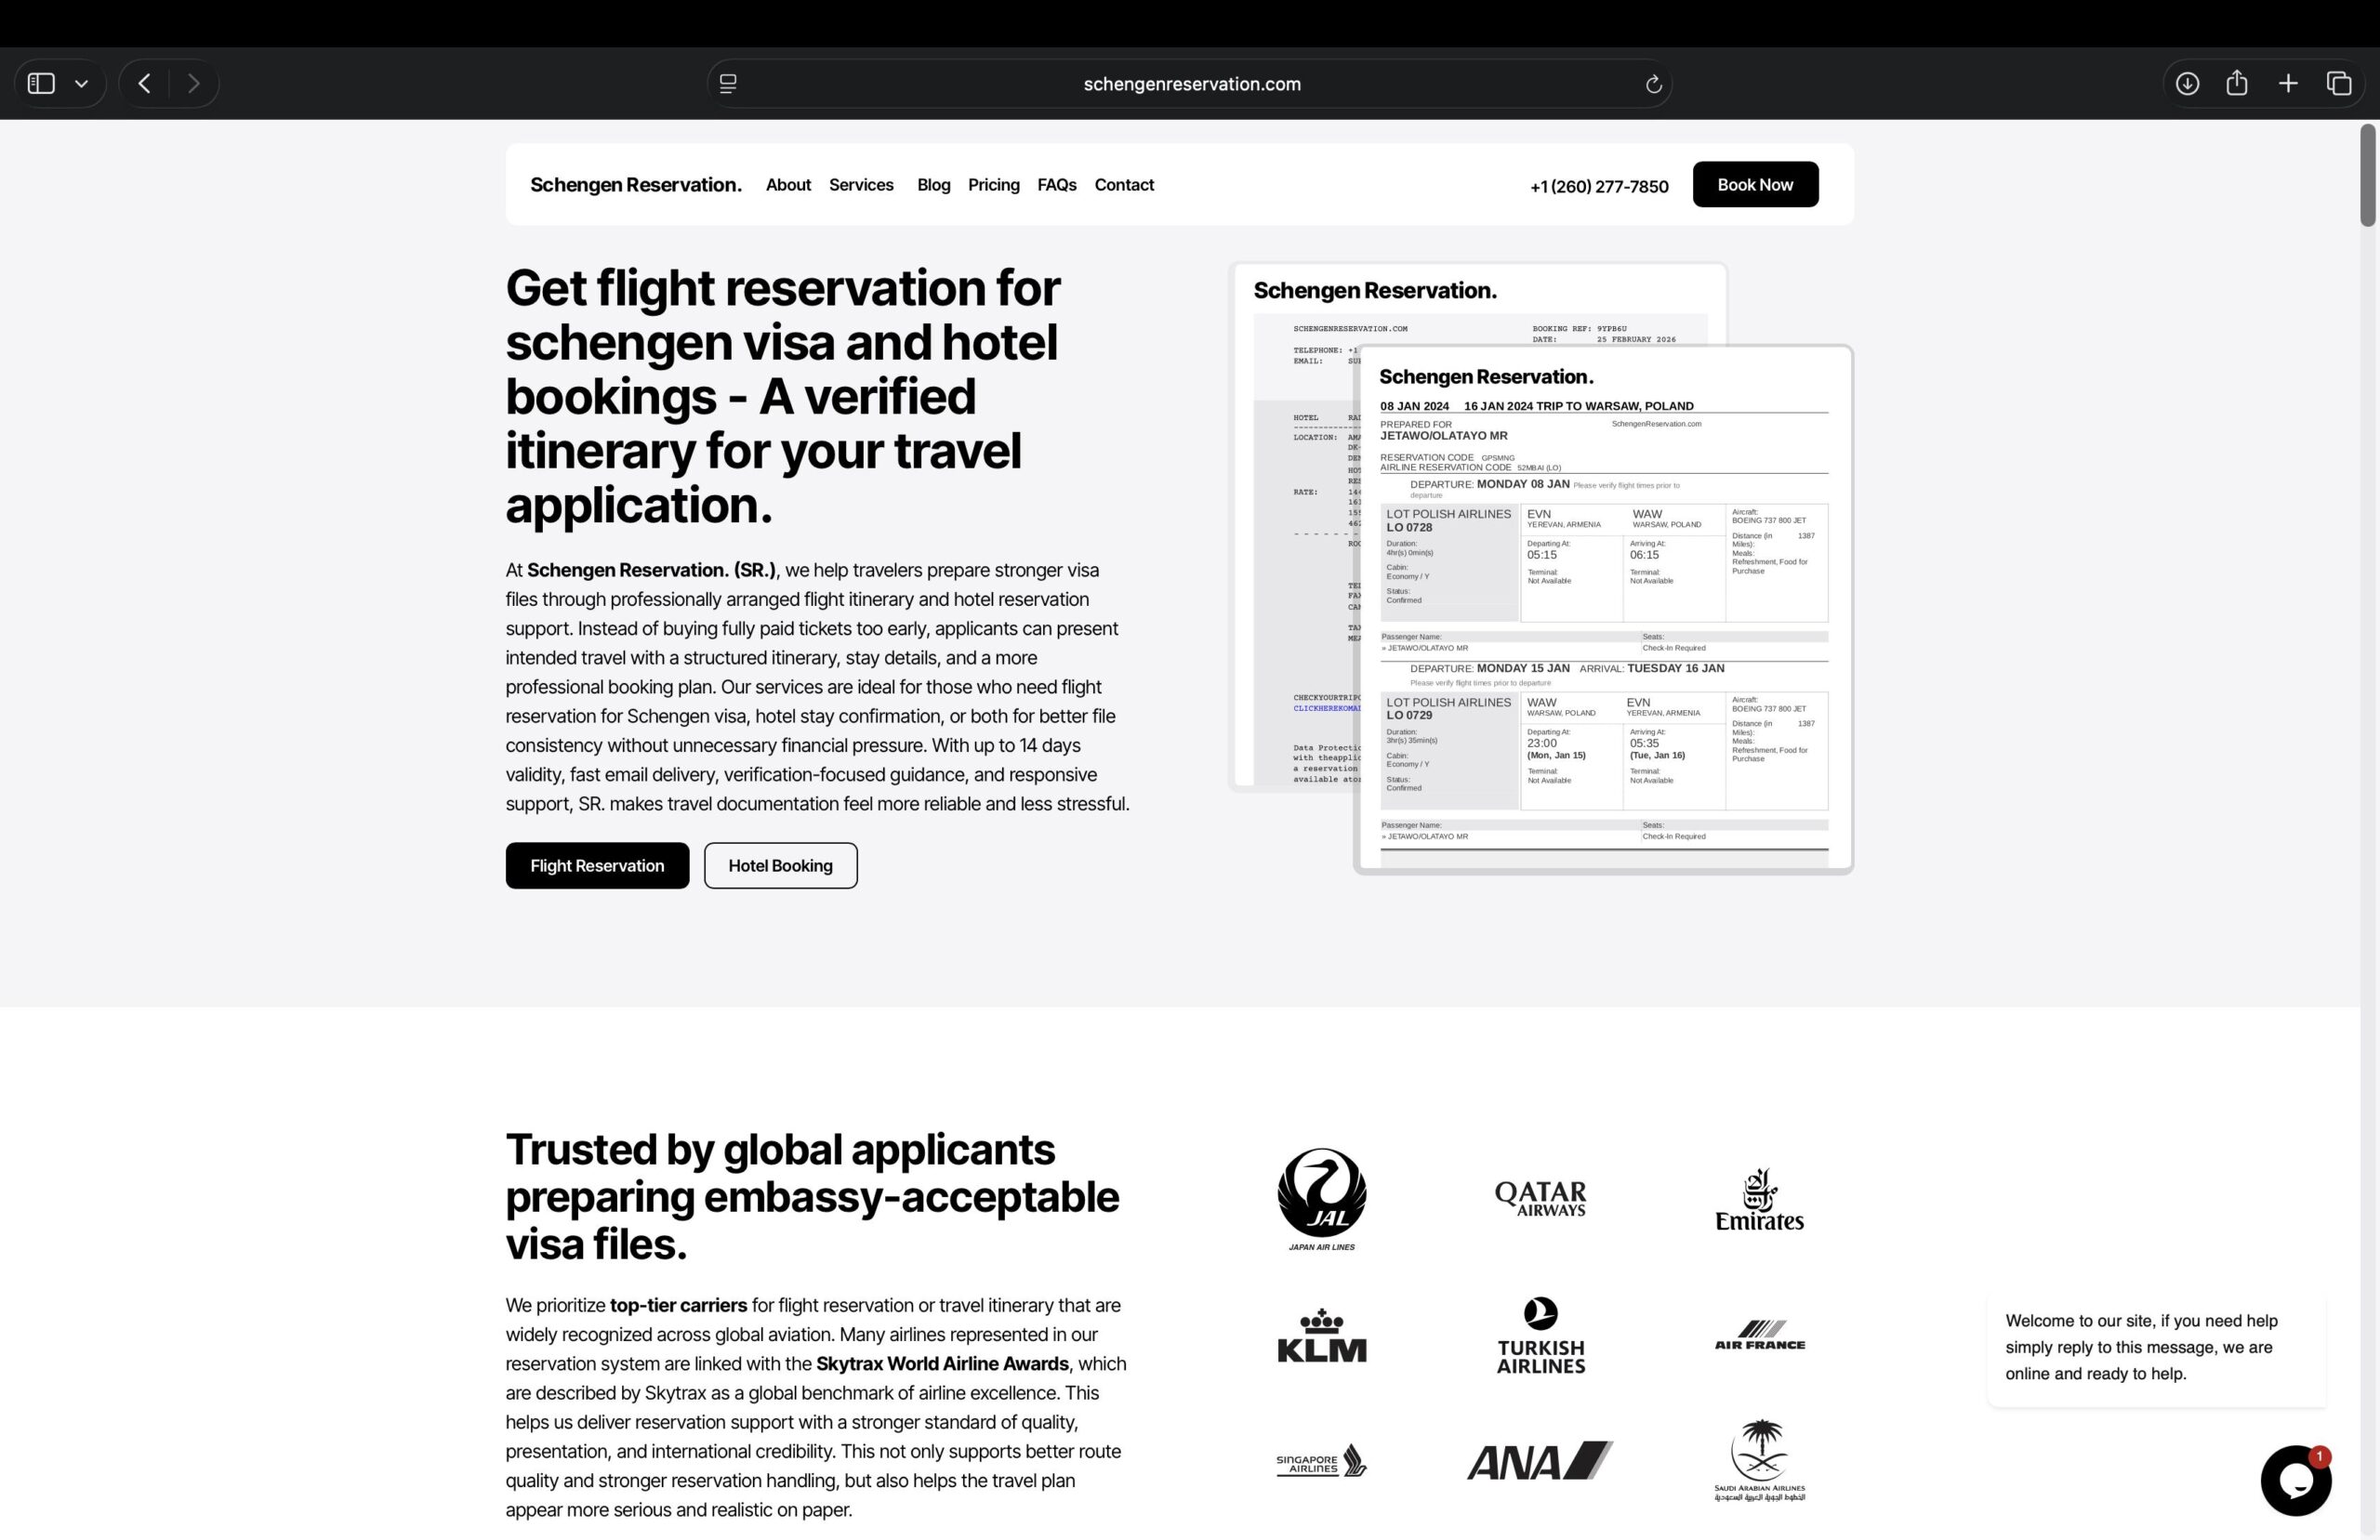Open the Safari downloads icon
The image size is (2380, 1540).
tap(2187, 84)
